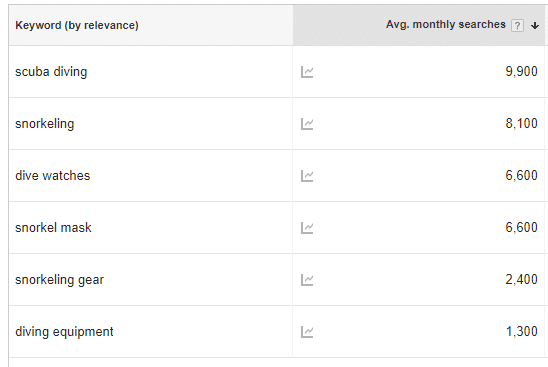Sort by Avg. monthly searches column
The image size is (548, 367).
tap(446, 24)
